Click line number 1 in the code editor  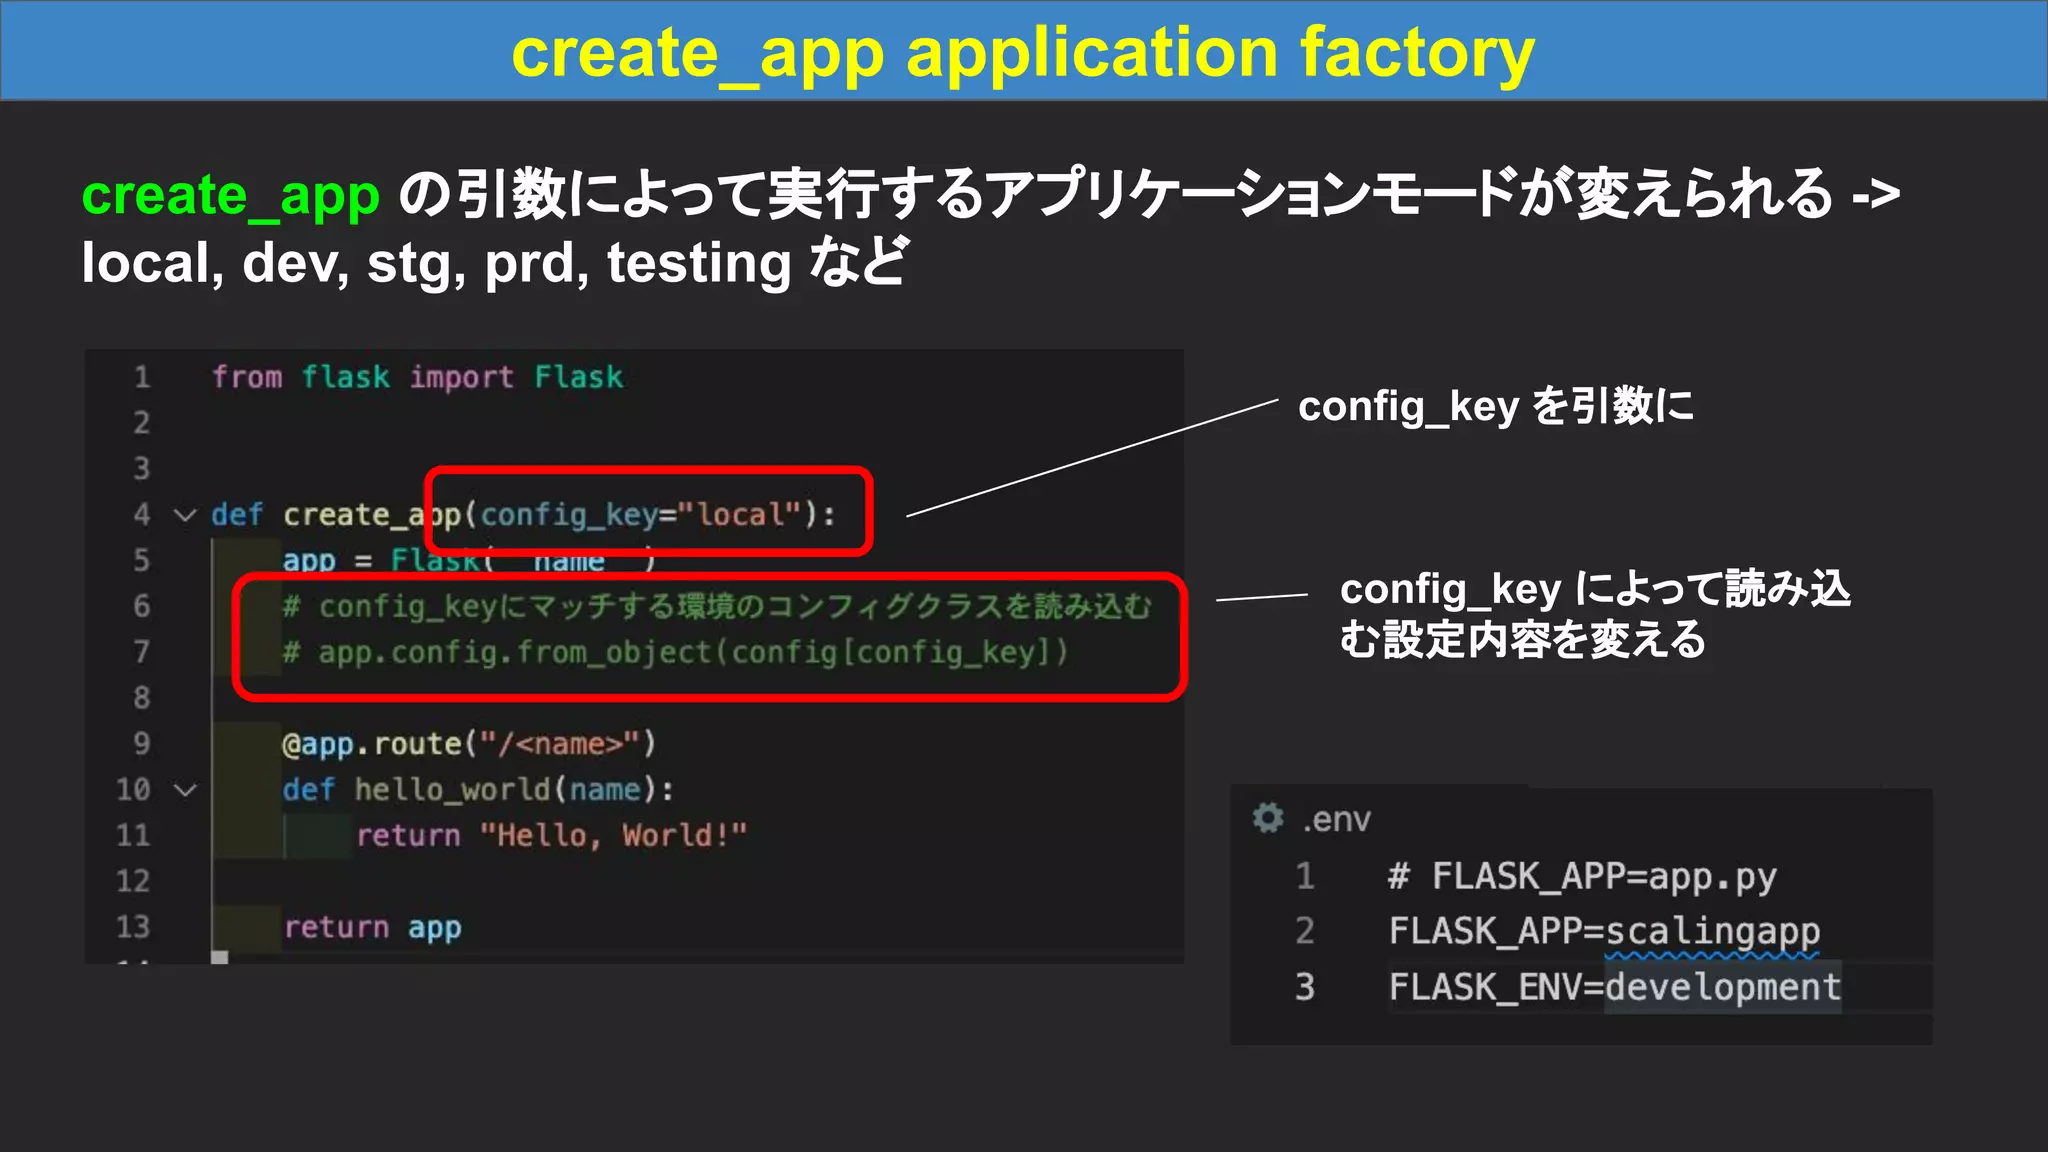[142, 377]
